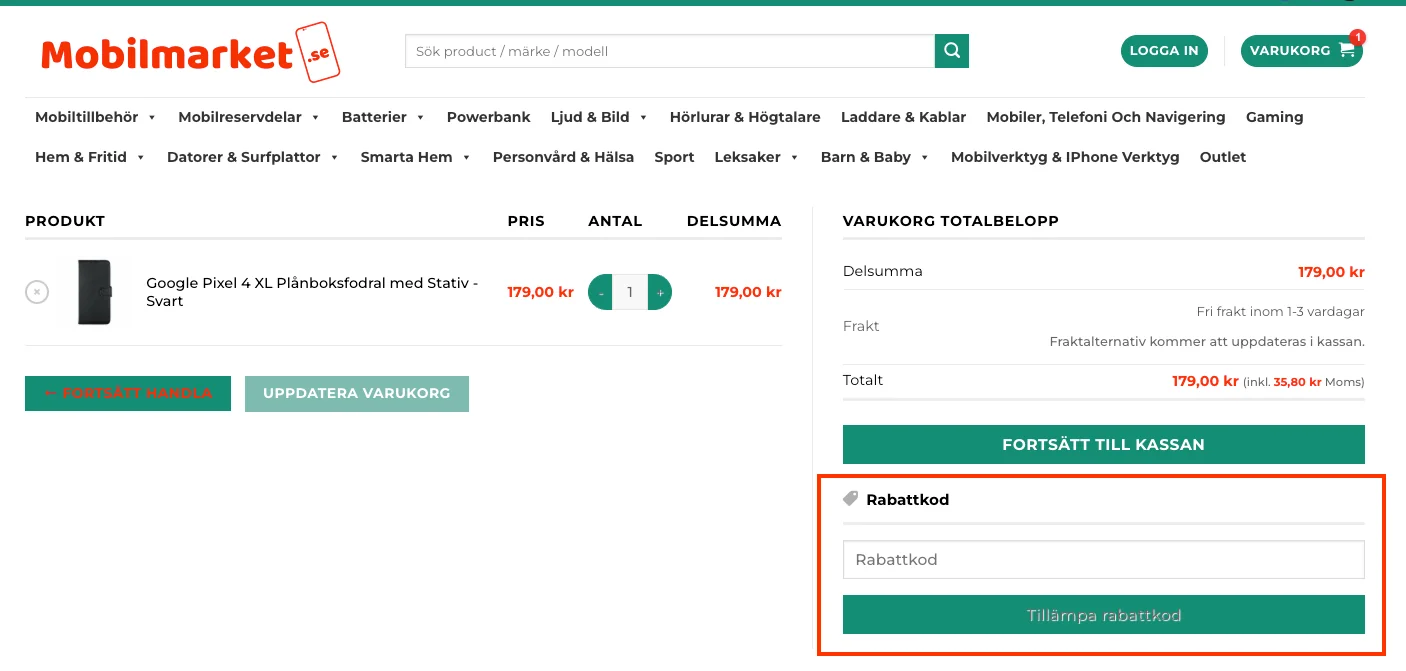Screen dimensions: 1406x671
Task: Decrease quantity with the minus icon
Action: (601, 292)
